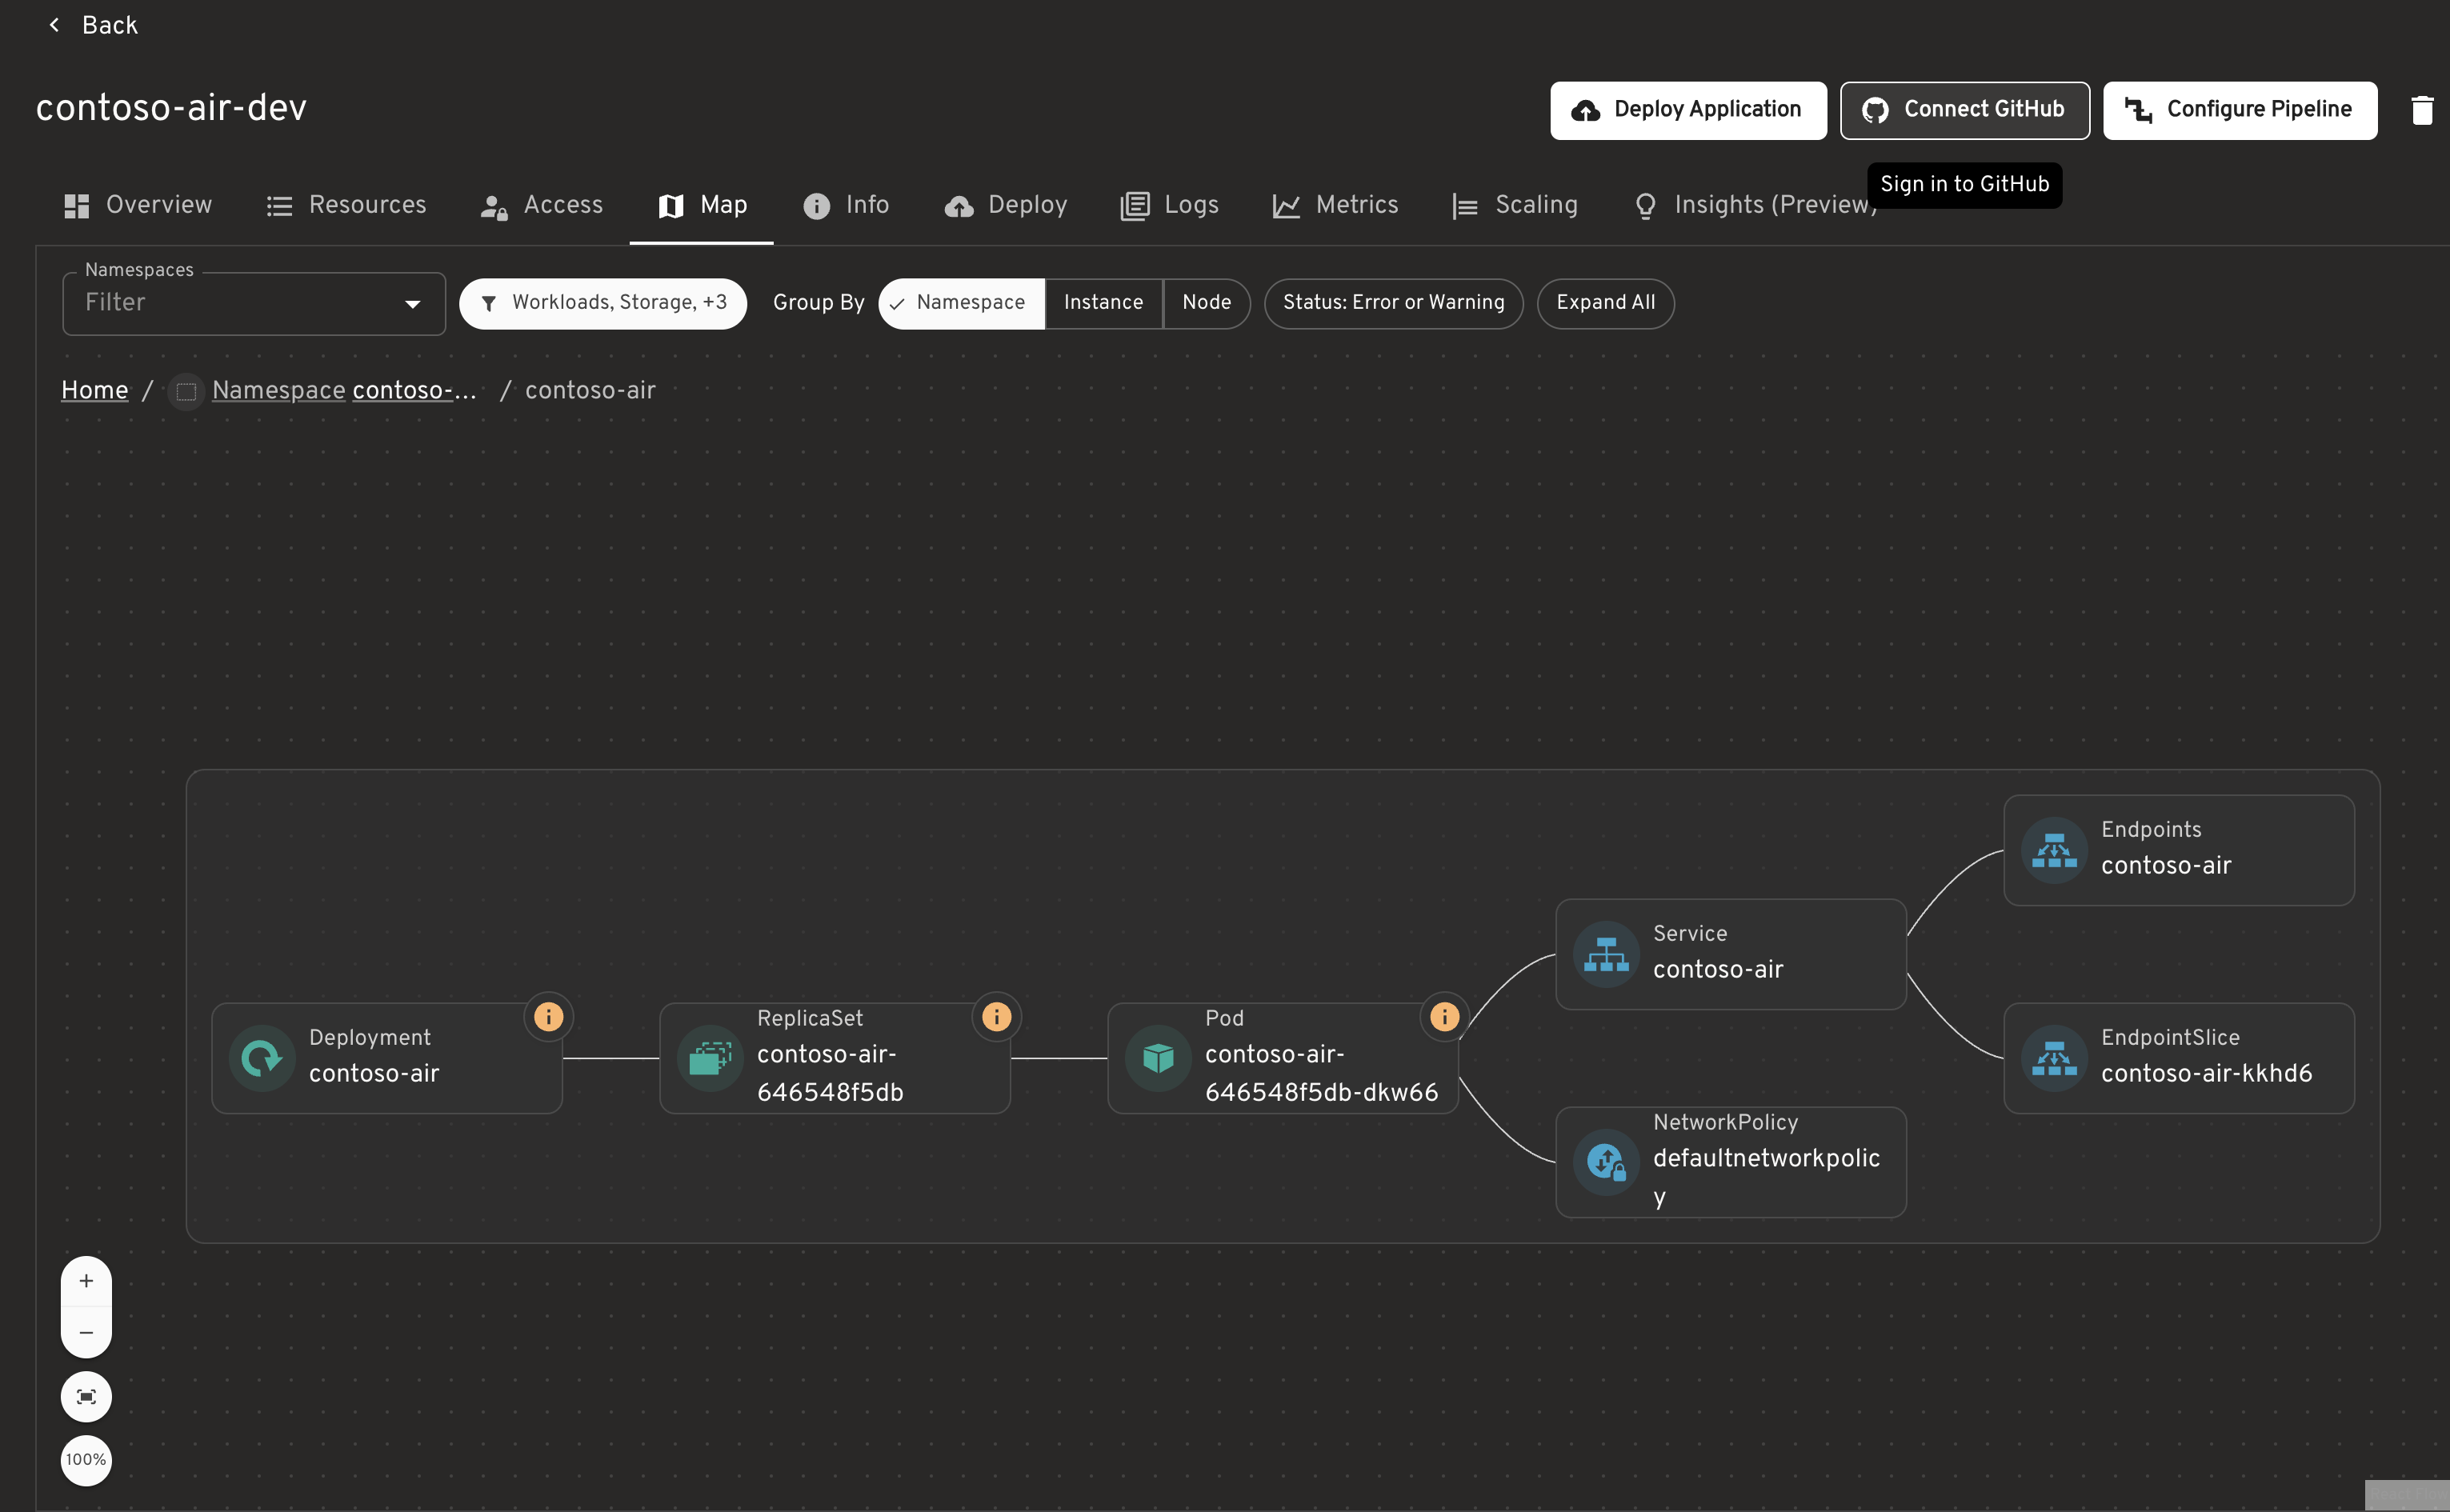This screenshot has width=2450, height=1512.
Task: Click the Back arrow chevron
Action: [54, 25]
